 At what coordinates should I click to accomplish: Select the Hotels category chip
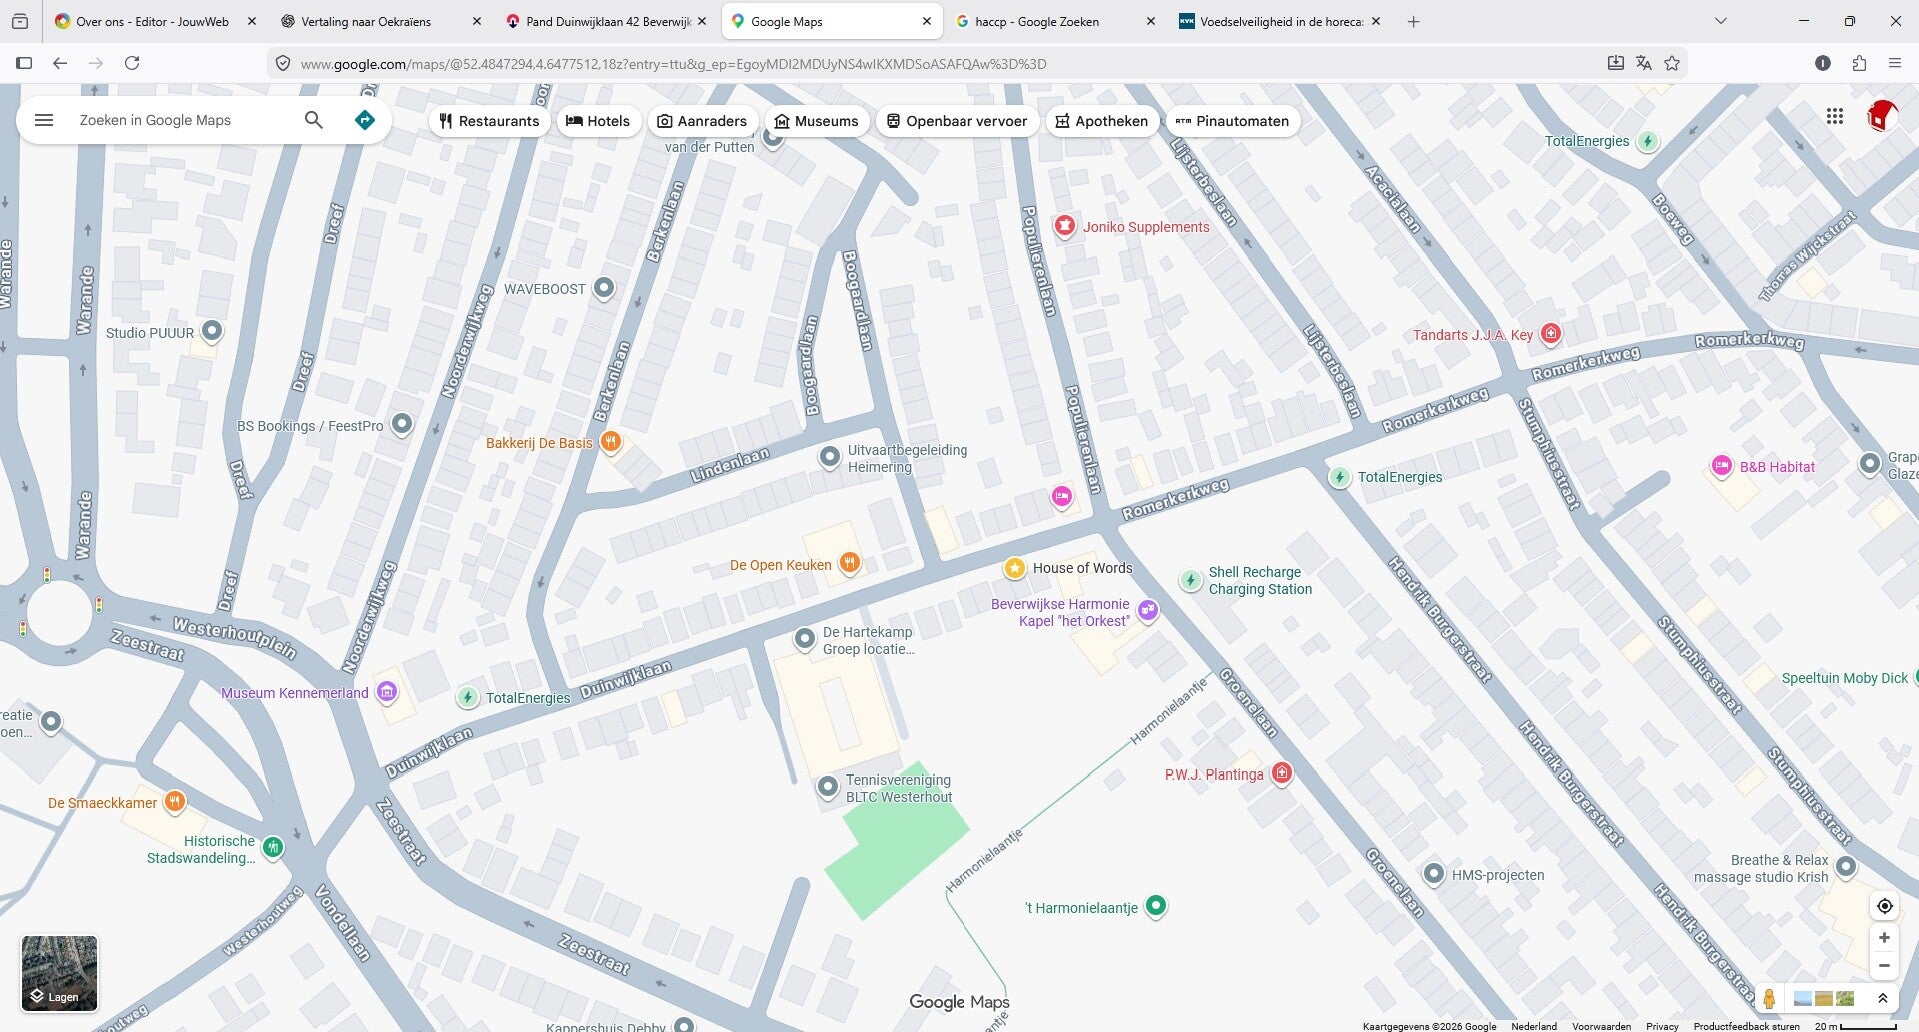[598, 121]
